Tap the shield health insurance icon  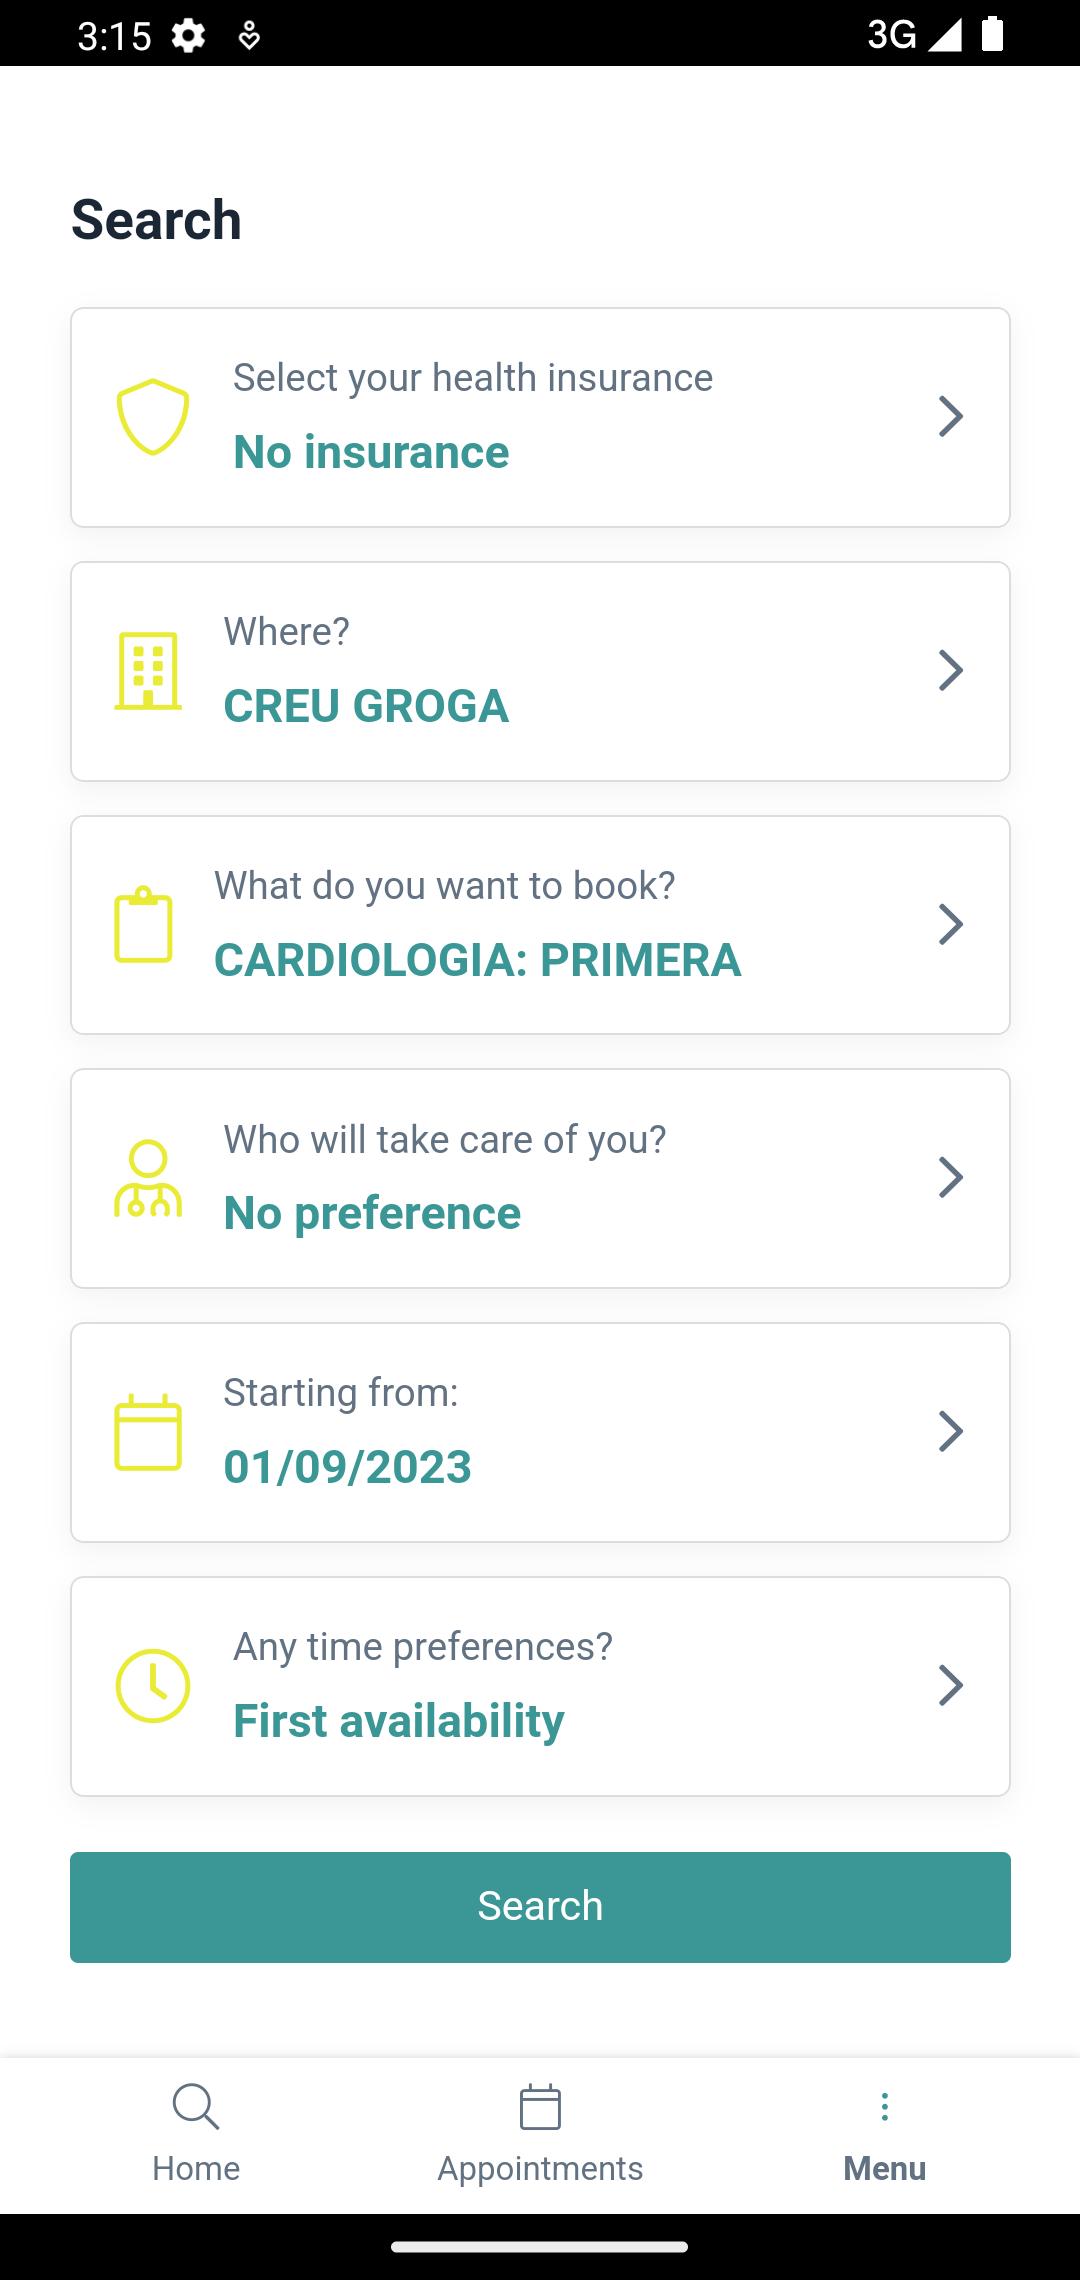153,417
